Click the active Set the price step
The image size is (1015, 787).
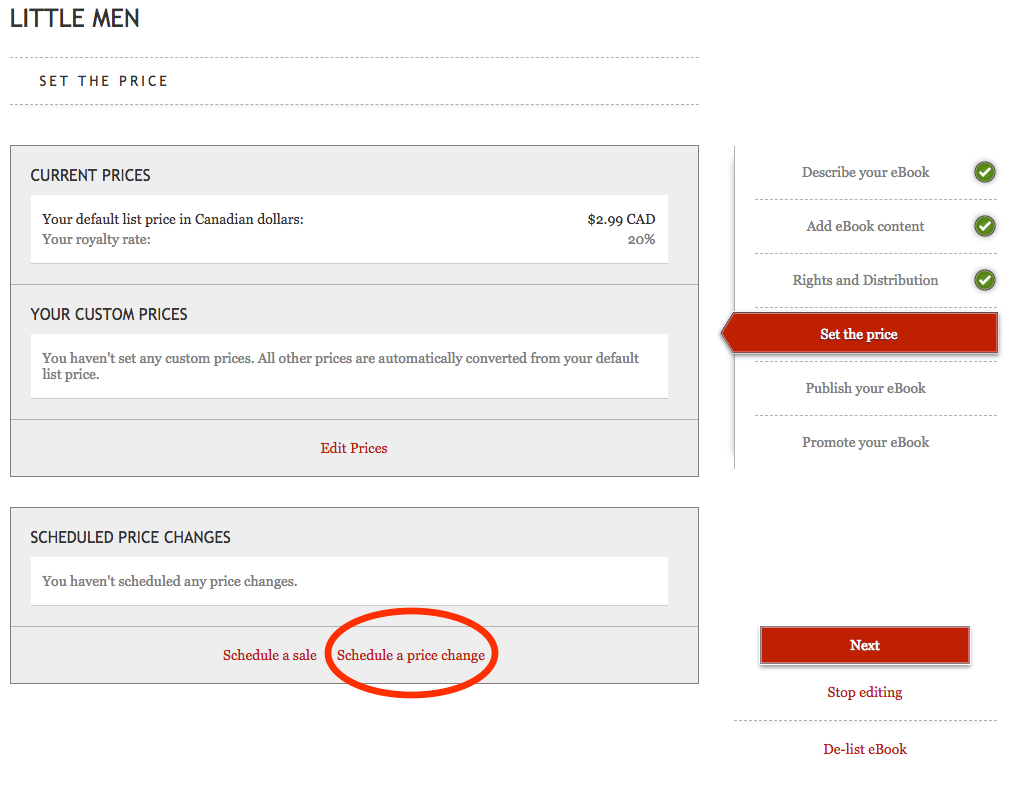pyautogui.click(x=859, y=334)
